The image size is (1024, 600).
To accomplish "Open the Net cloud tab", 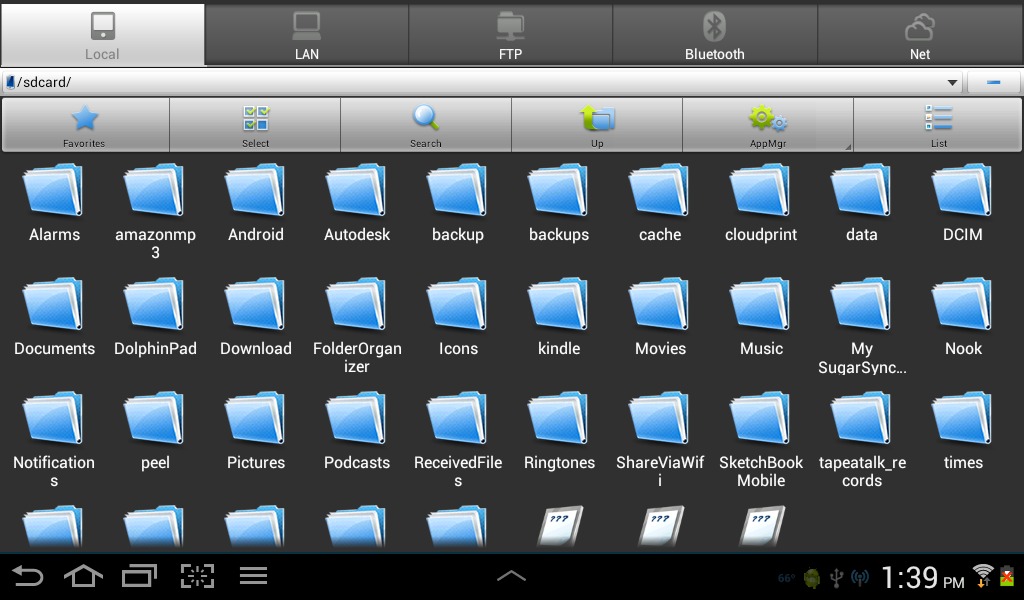I will pyautogui.click(x=920, y=35).
